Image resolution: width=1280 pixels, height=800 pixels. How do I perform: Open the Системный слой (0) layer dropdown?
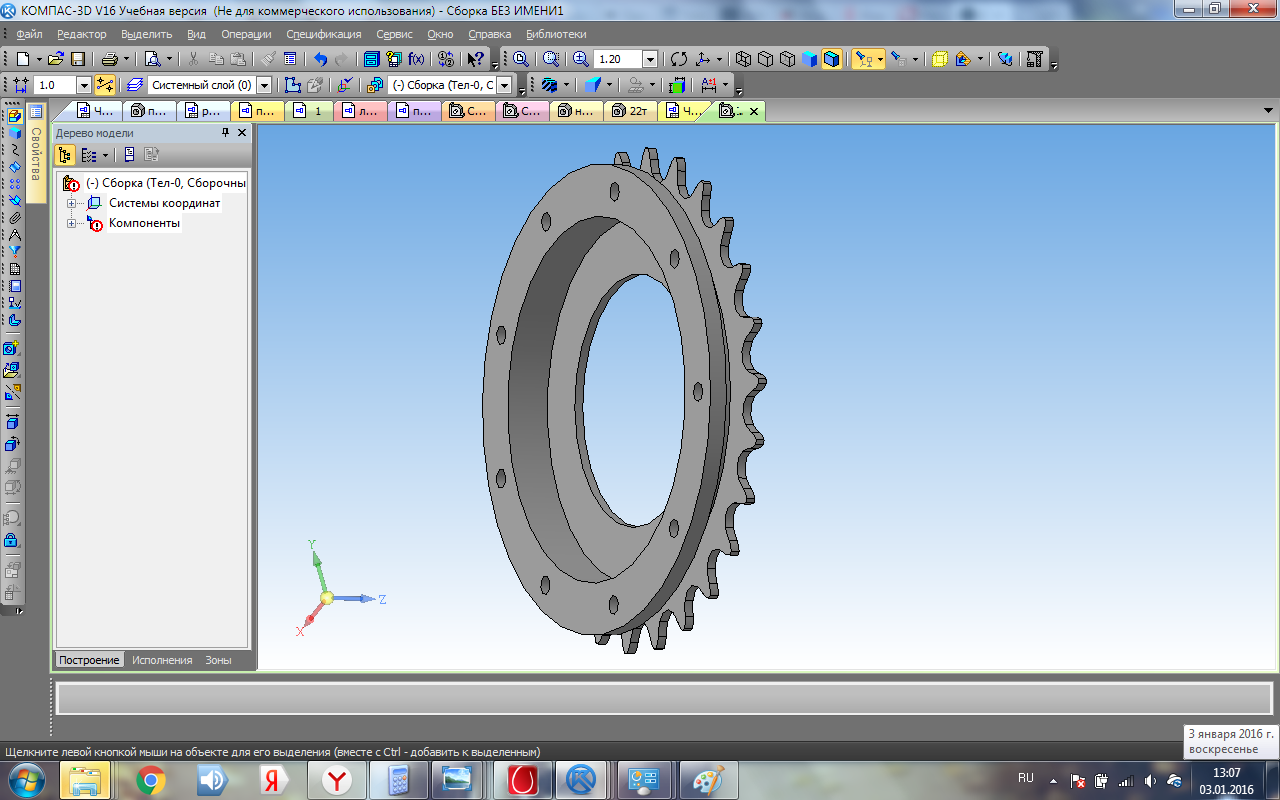264,85
